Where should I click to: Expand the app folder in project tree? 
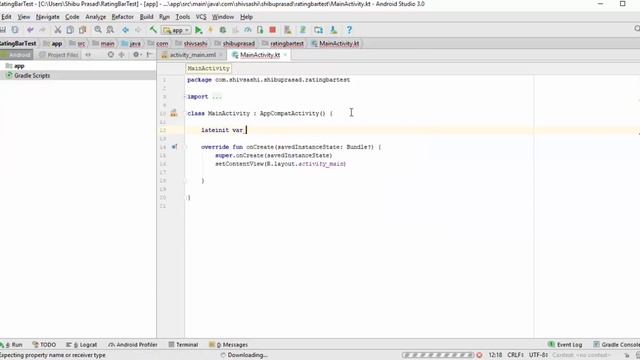click(x=15, y=66)
